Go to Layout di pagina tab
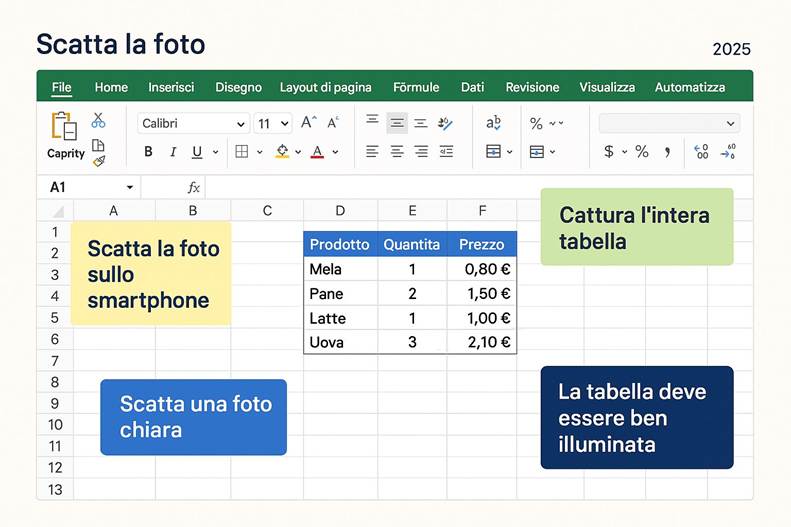 coord(325,87)
